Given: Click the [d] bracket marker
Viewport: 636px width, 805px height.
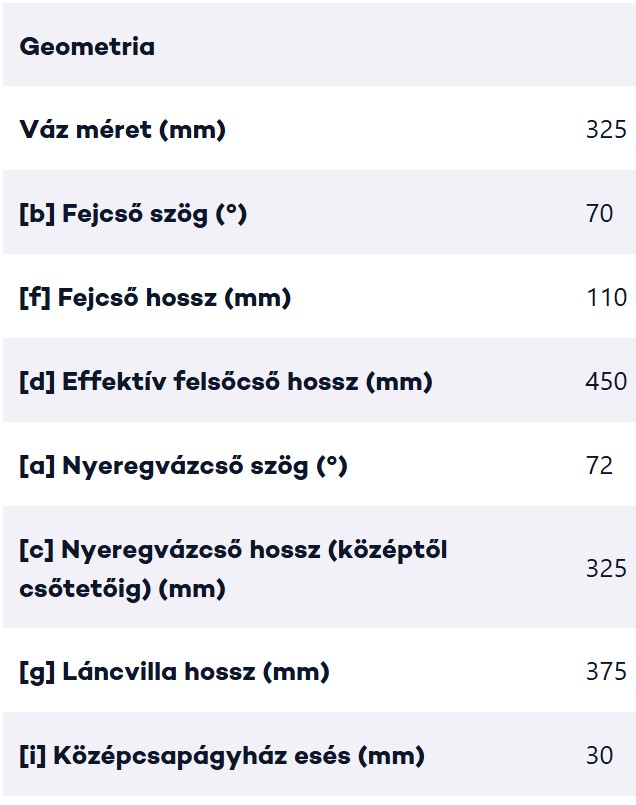Looking at the screenshot, I should click(37, 382).
